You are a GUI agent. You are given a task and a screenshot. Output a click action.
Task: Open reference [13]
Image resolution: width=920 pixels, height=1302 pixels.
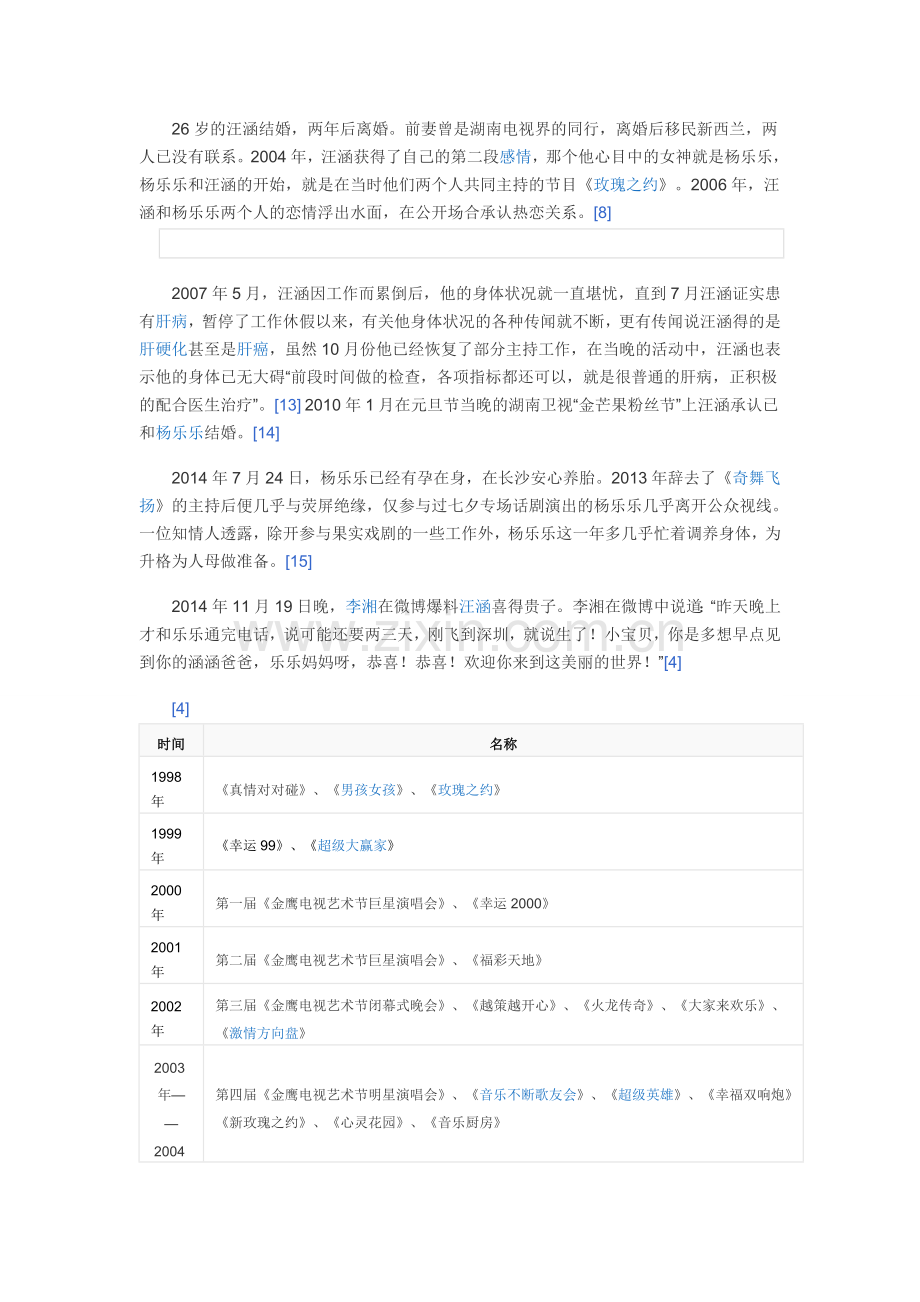(287, 405)
